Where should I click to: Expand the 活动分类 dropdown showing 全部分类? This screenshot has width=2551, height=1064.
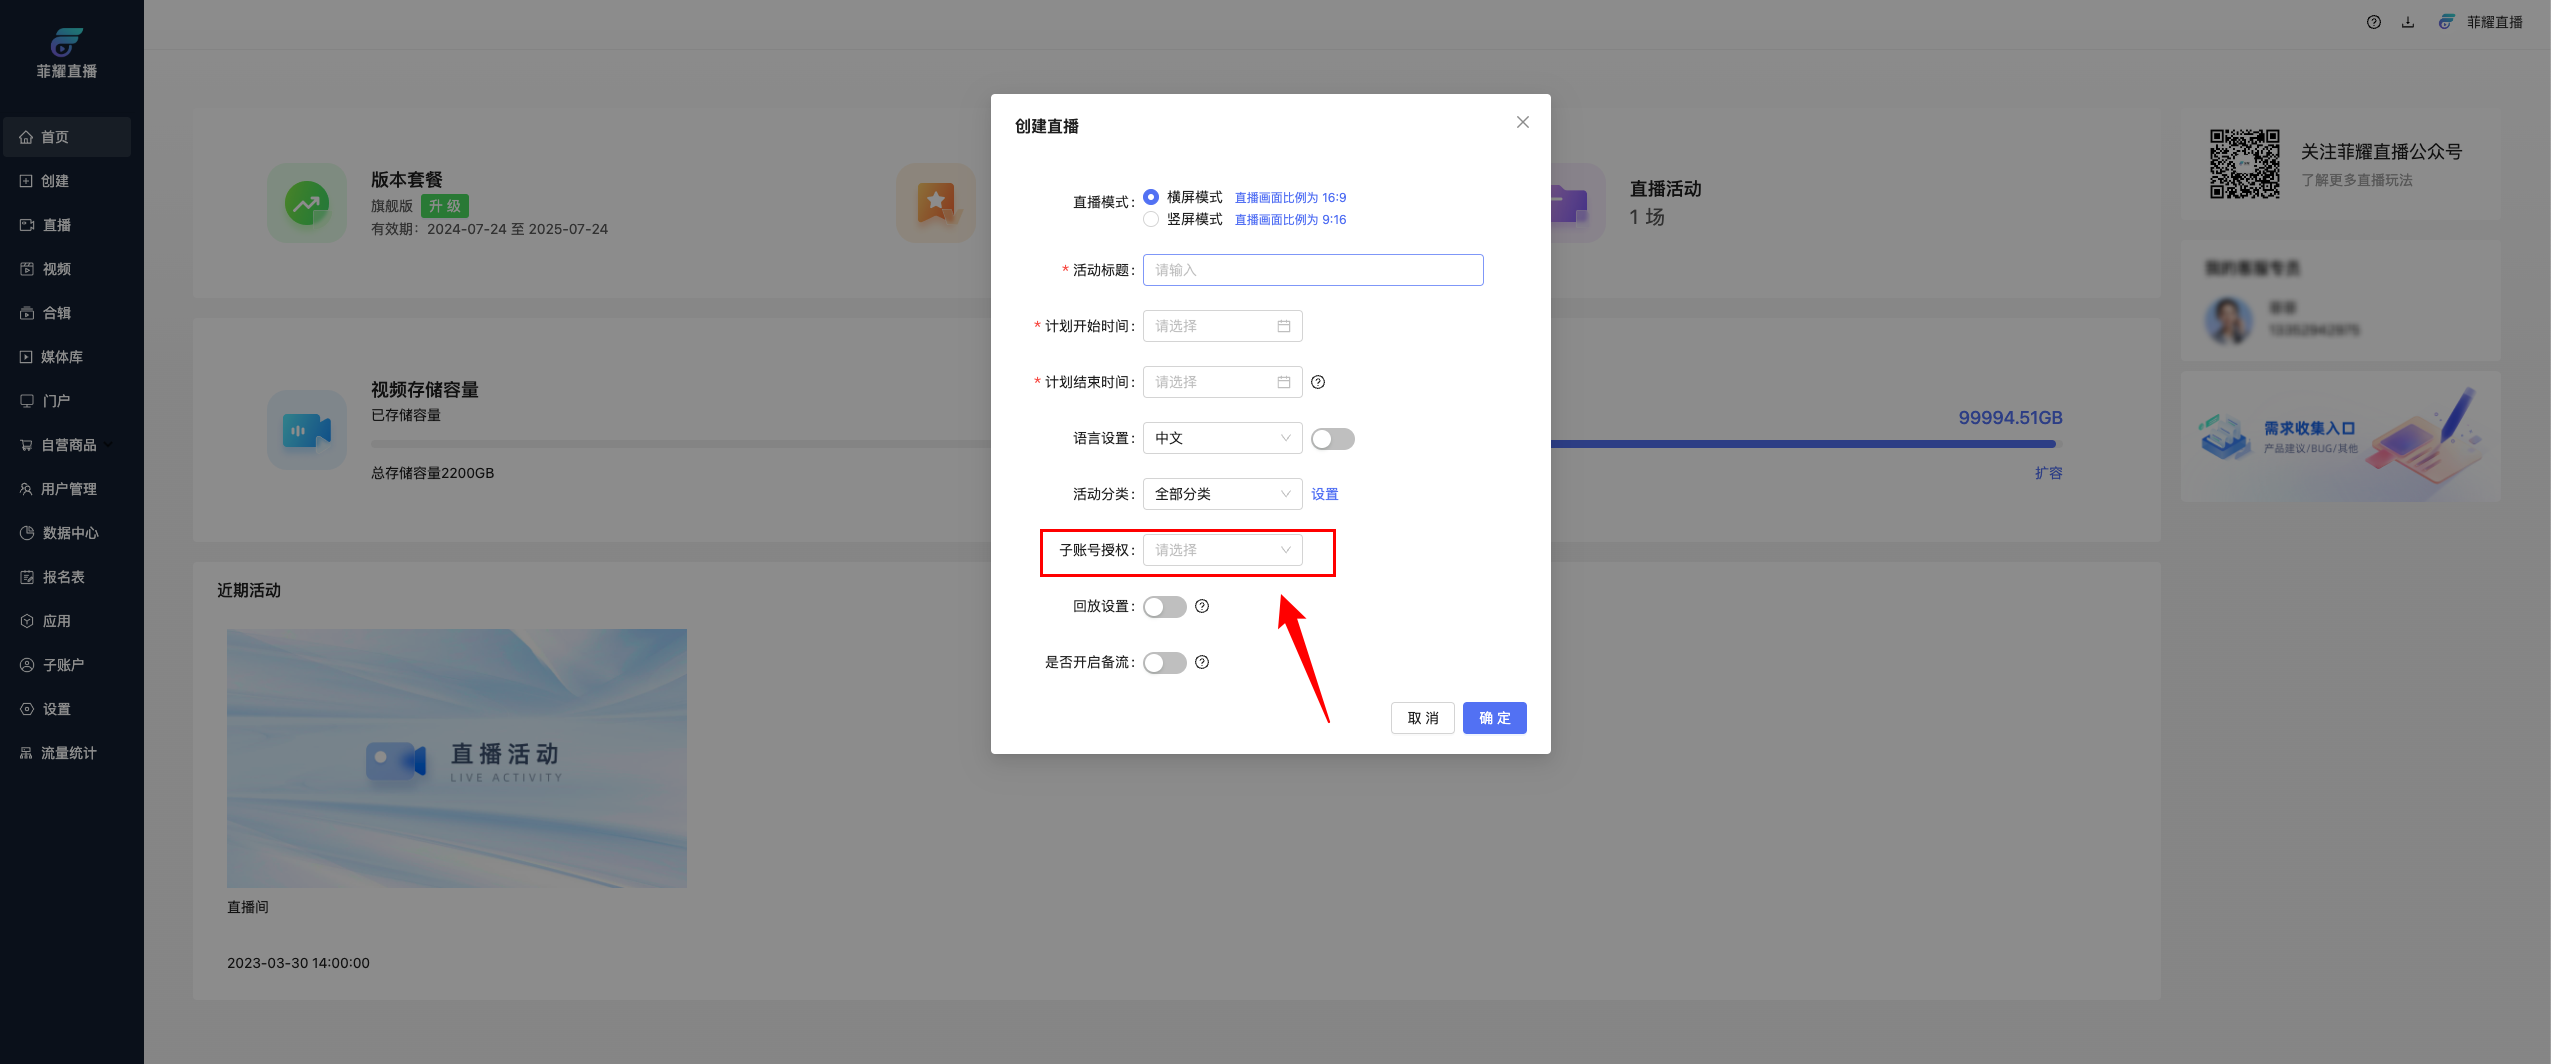tap(1222, 494)
